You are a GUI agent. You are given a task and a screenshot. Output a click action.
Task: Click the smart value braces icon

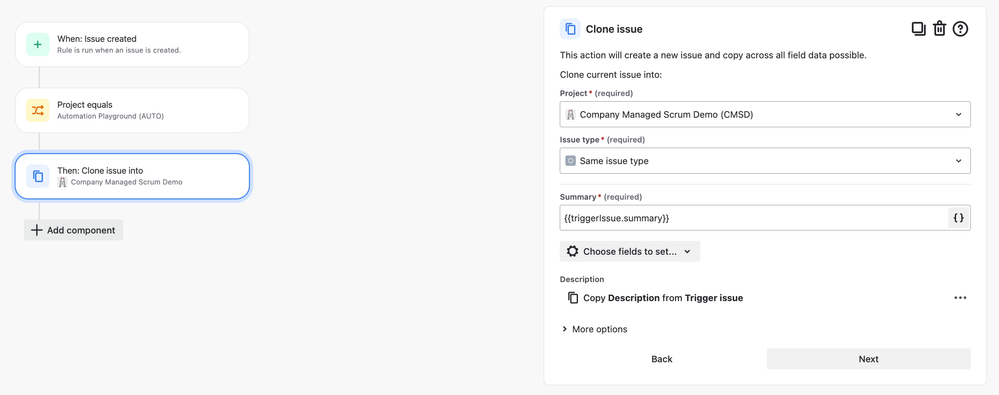[x=958, y=218]
